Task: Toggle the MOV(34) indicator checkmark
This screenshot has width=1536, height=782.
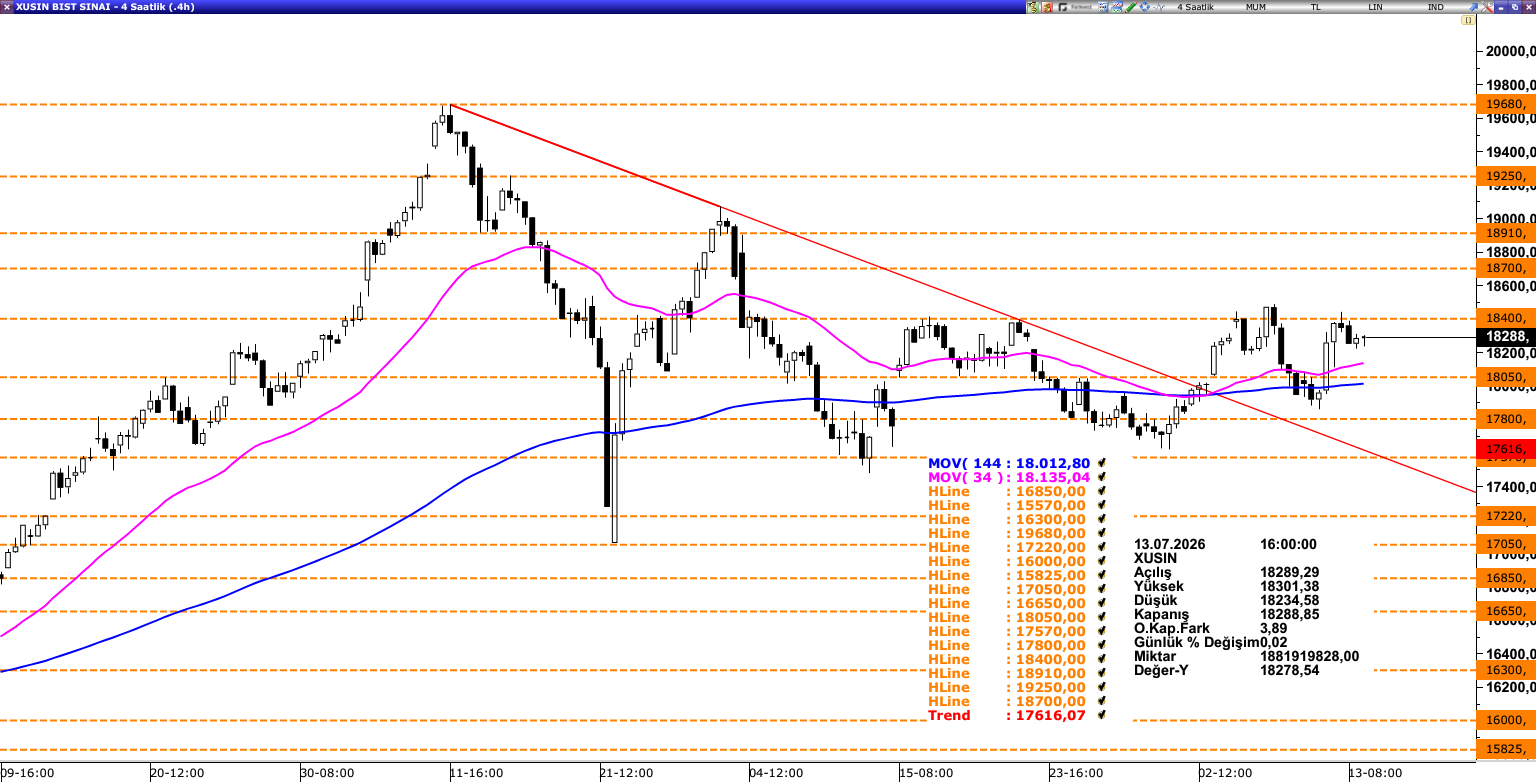Action: [1101, 477]
